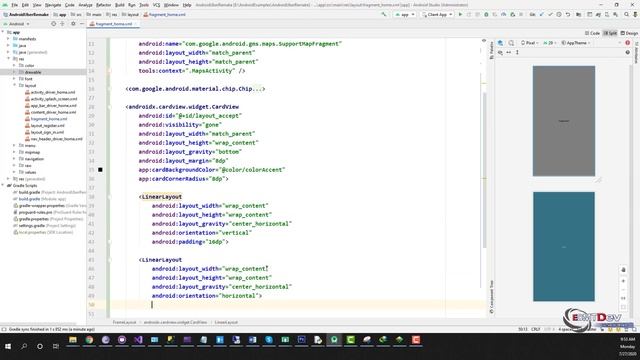The height and width of the screenshot is (360, 640).
Task: Open Task View on the taskbar
Action: (x=56, y=346)
